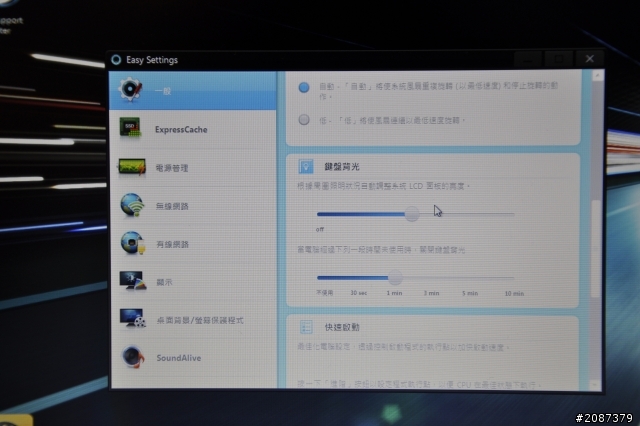This screenshot has width=640, height=426.
Task: Click the fast start section icon
Action: 306,327
